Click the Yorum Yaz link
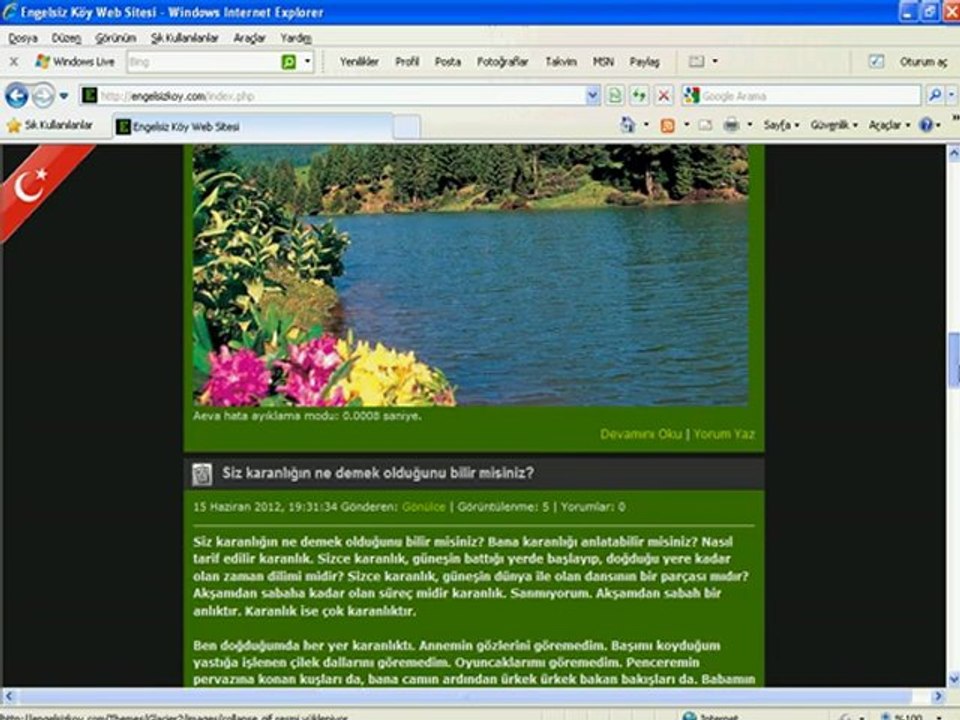 [x=724, y=434]
